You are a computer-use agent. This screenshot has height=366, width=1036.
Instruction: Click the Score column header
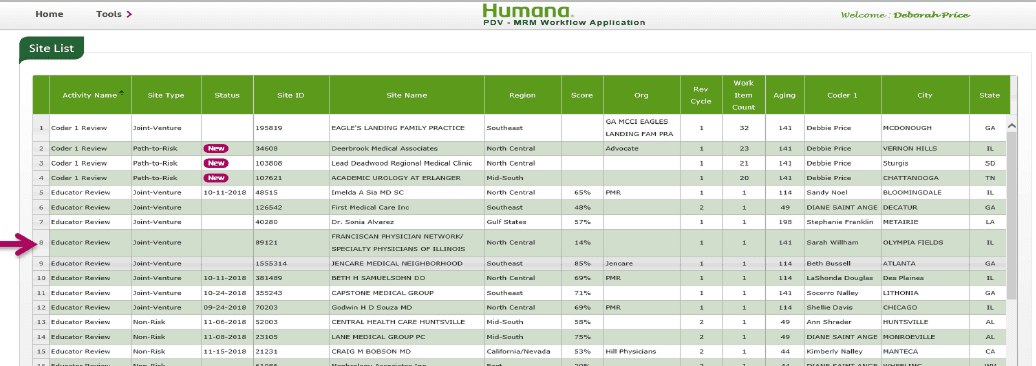[582, 95]
